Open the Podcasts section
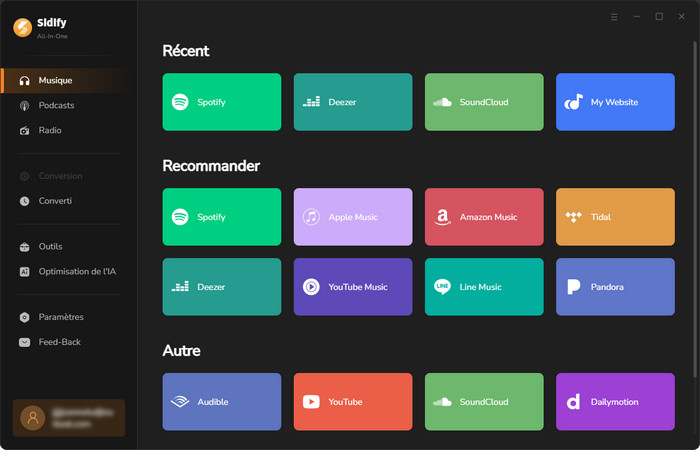Screen dimensions: 700x450 [56, 105]
